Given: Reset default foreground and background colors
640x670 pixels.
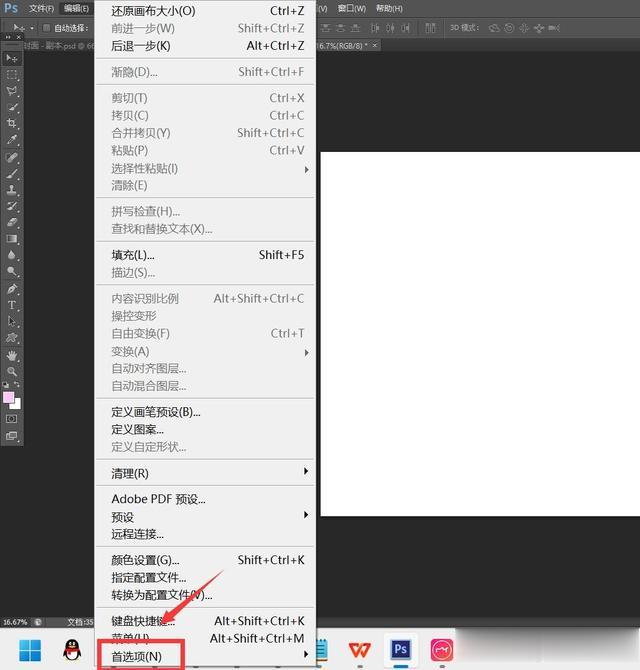Looking at the screenshot, I should (6, 384).
